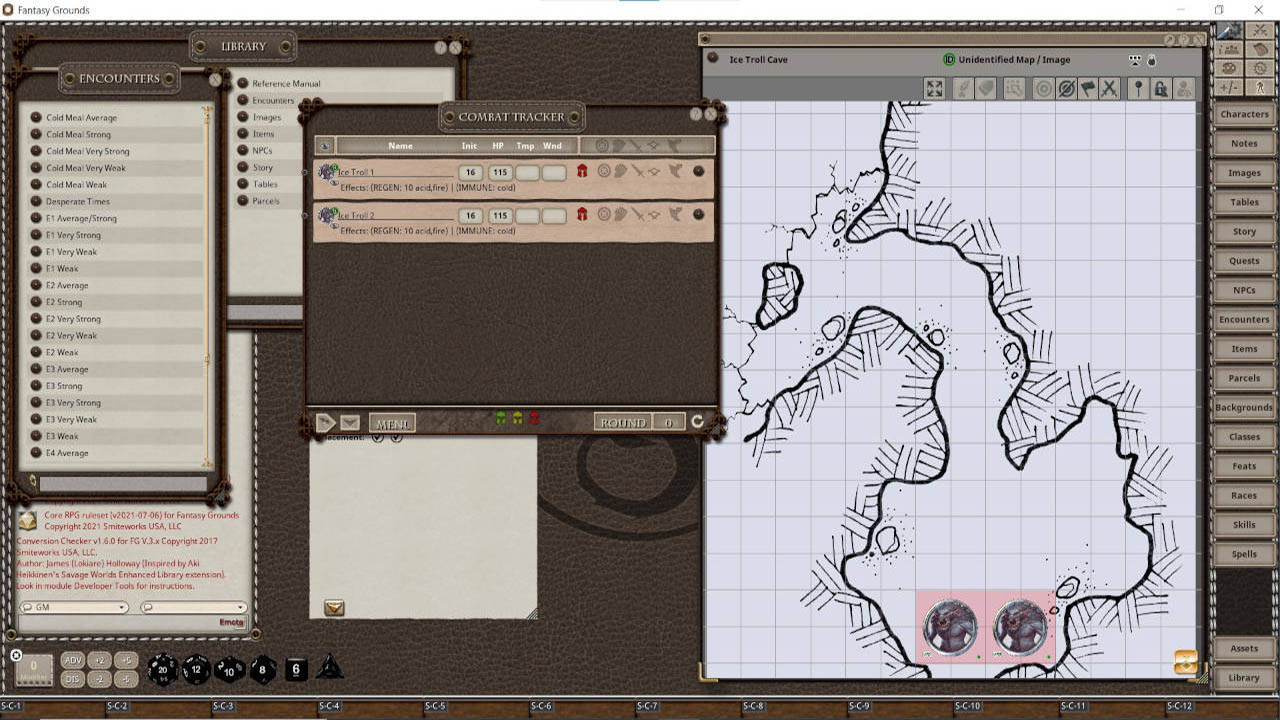The width and height of the screenshot is (1280, 720).
Task: Toggle the red faction helmet on Ice Troll 1
Action: coord(582,171)
